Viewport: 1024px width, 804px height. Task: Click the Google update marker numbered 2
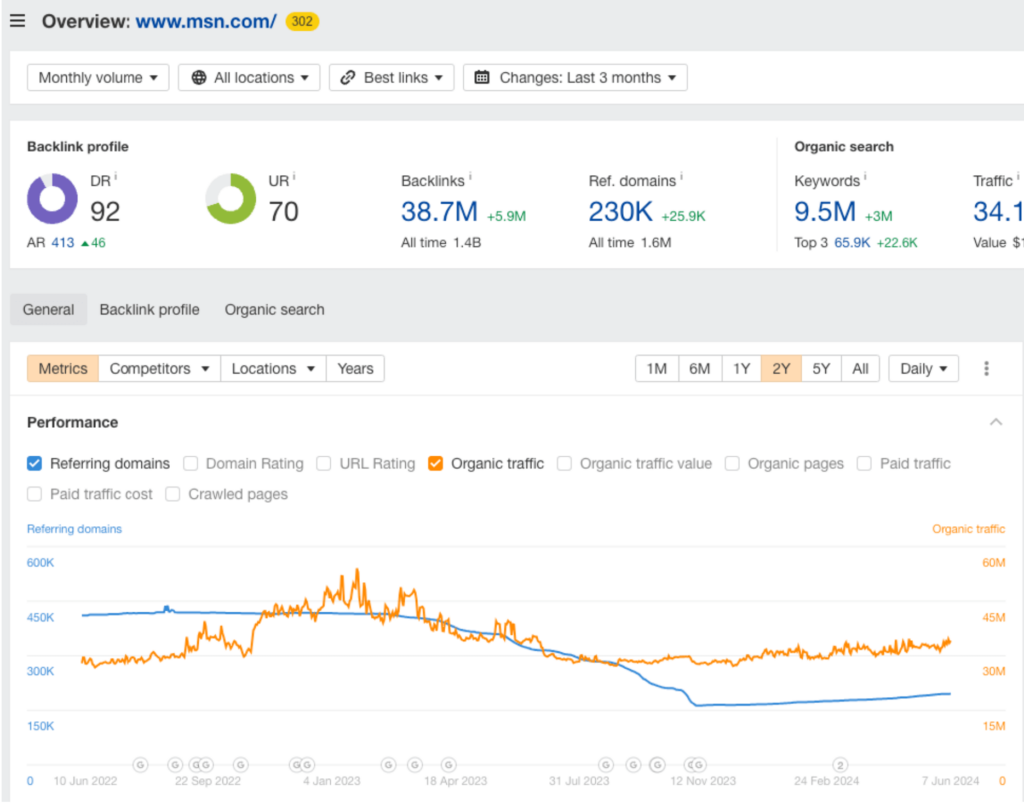click(x=841, y=765)
